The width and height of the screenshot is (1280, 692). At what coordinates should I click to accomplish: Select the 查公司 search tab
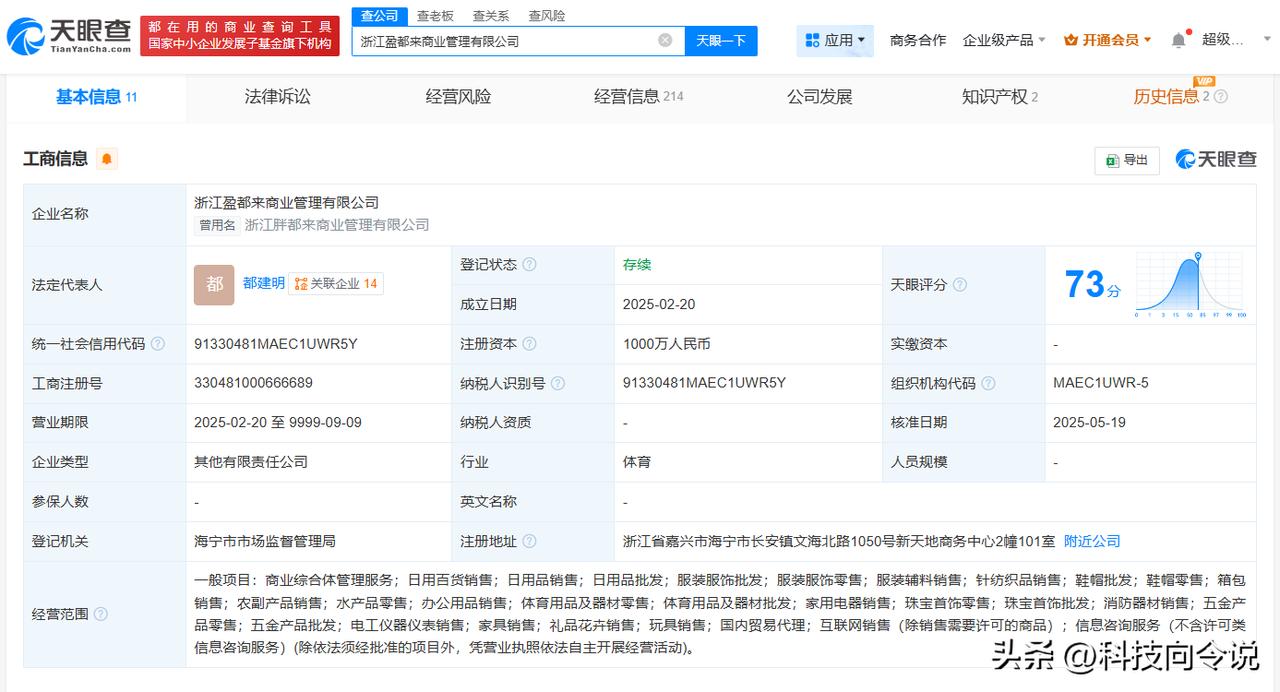click(379, 15)
